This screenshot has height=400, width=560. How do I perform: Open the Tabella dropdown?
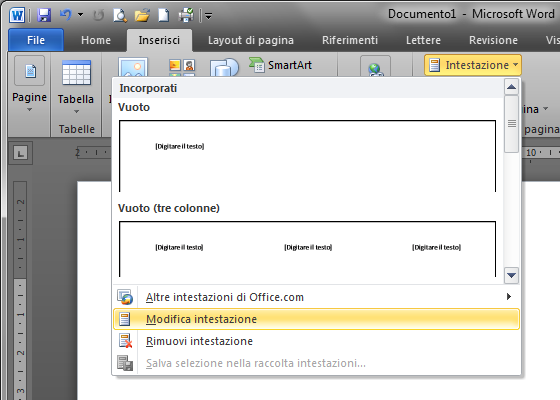(x=76, y=86)
